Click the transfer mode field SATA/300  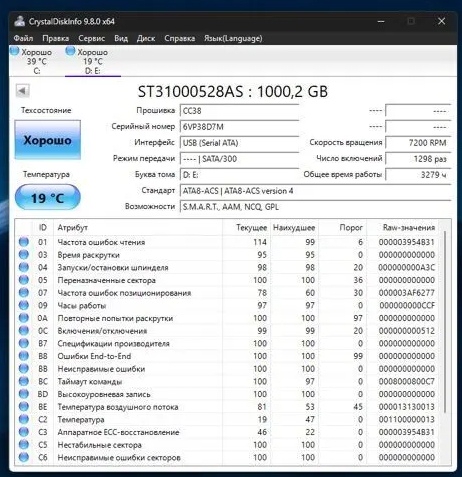[239, 159]
